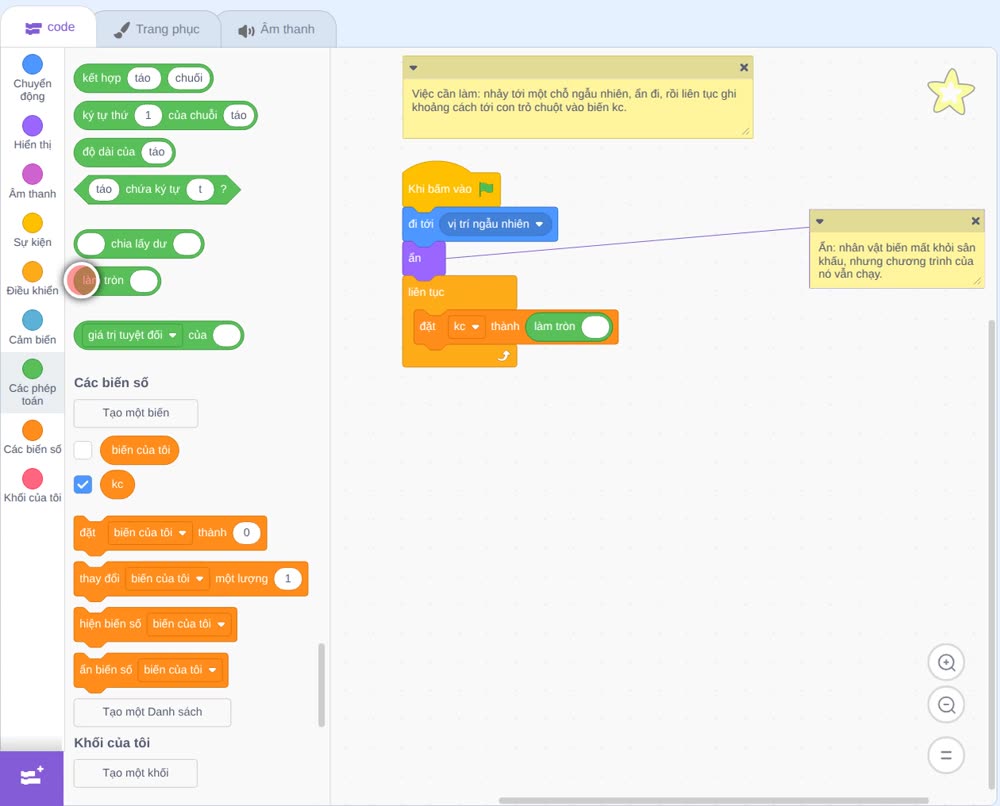Open the Cảm biến block category
This screenshot has height=806, width=1000.
pyautogui.click(x=33, y=327)
